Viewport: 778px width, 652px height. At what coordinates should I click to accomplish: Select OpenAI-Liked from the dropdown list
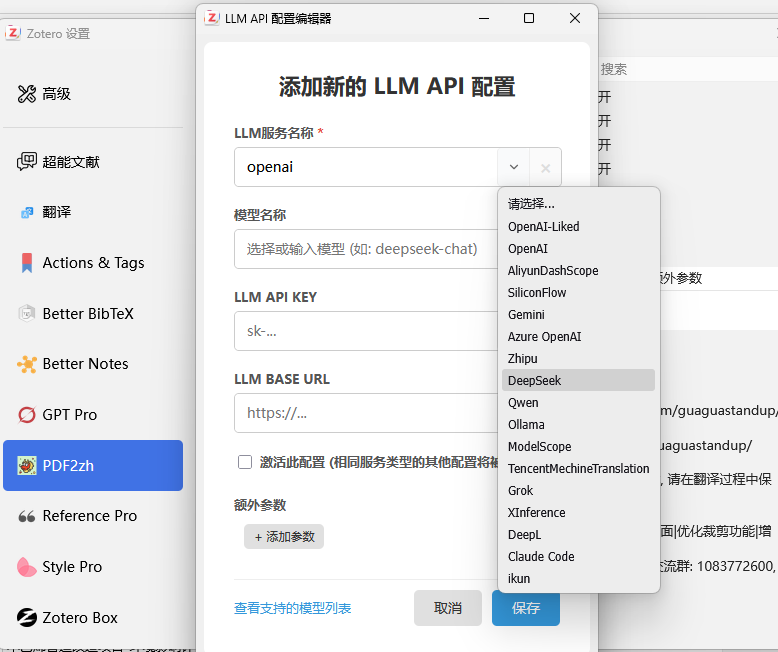click(x=578, y=227)
